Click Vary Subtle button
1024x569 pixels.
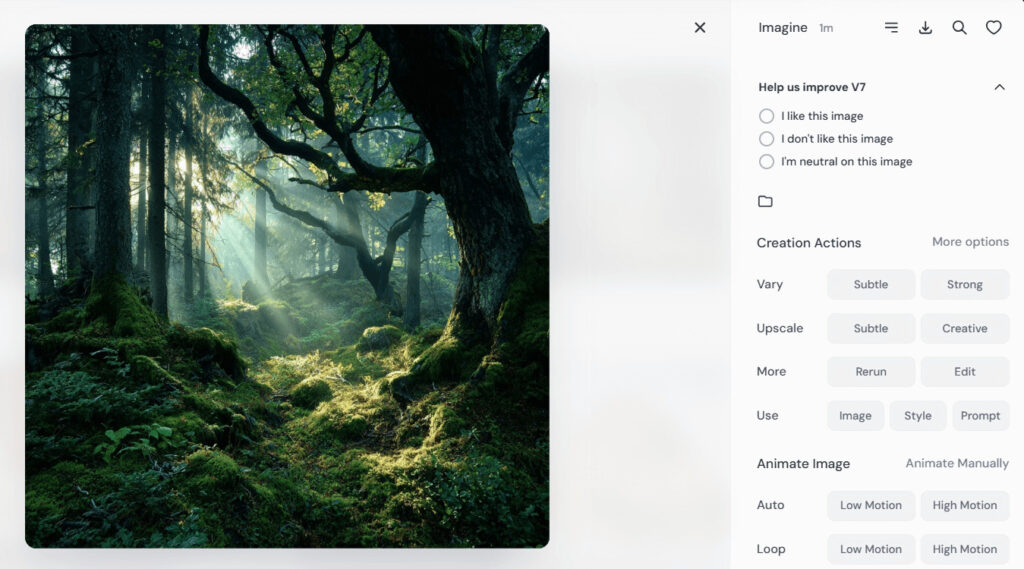point(871,284)
